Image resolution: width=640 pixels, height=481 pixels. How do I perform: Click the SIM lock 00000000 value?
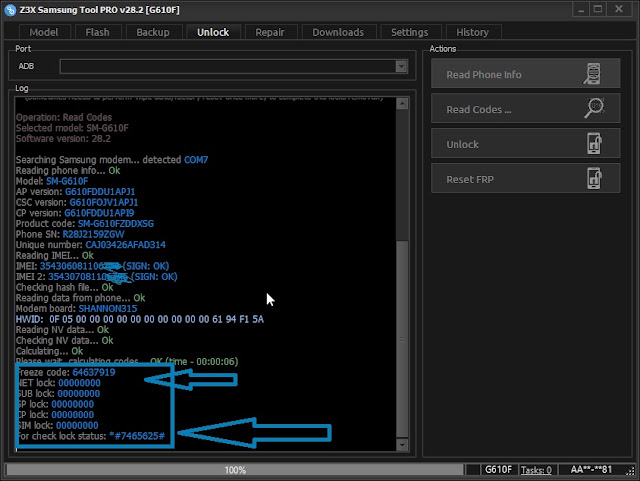77,425
